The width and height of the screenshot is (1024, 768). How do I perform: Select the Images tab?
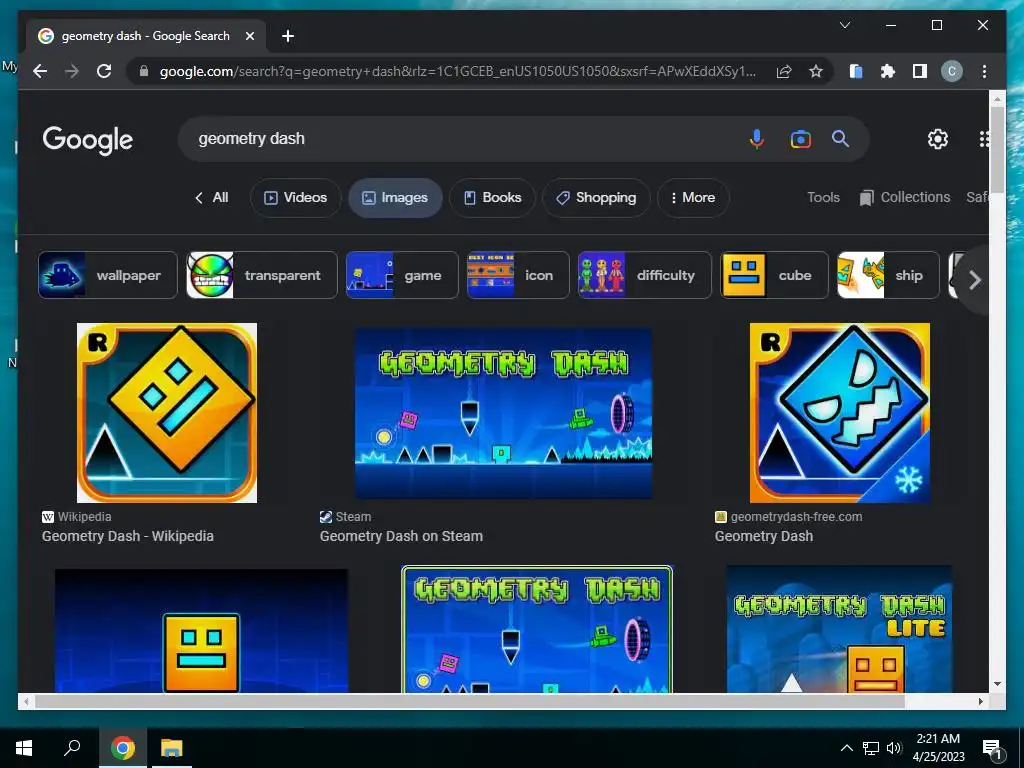[395, 197]
